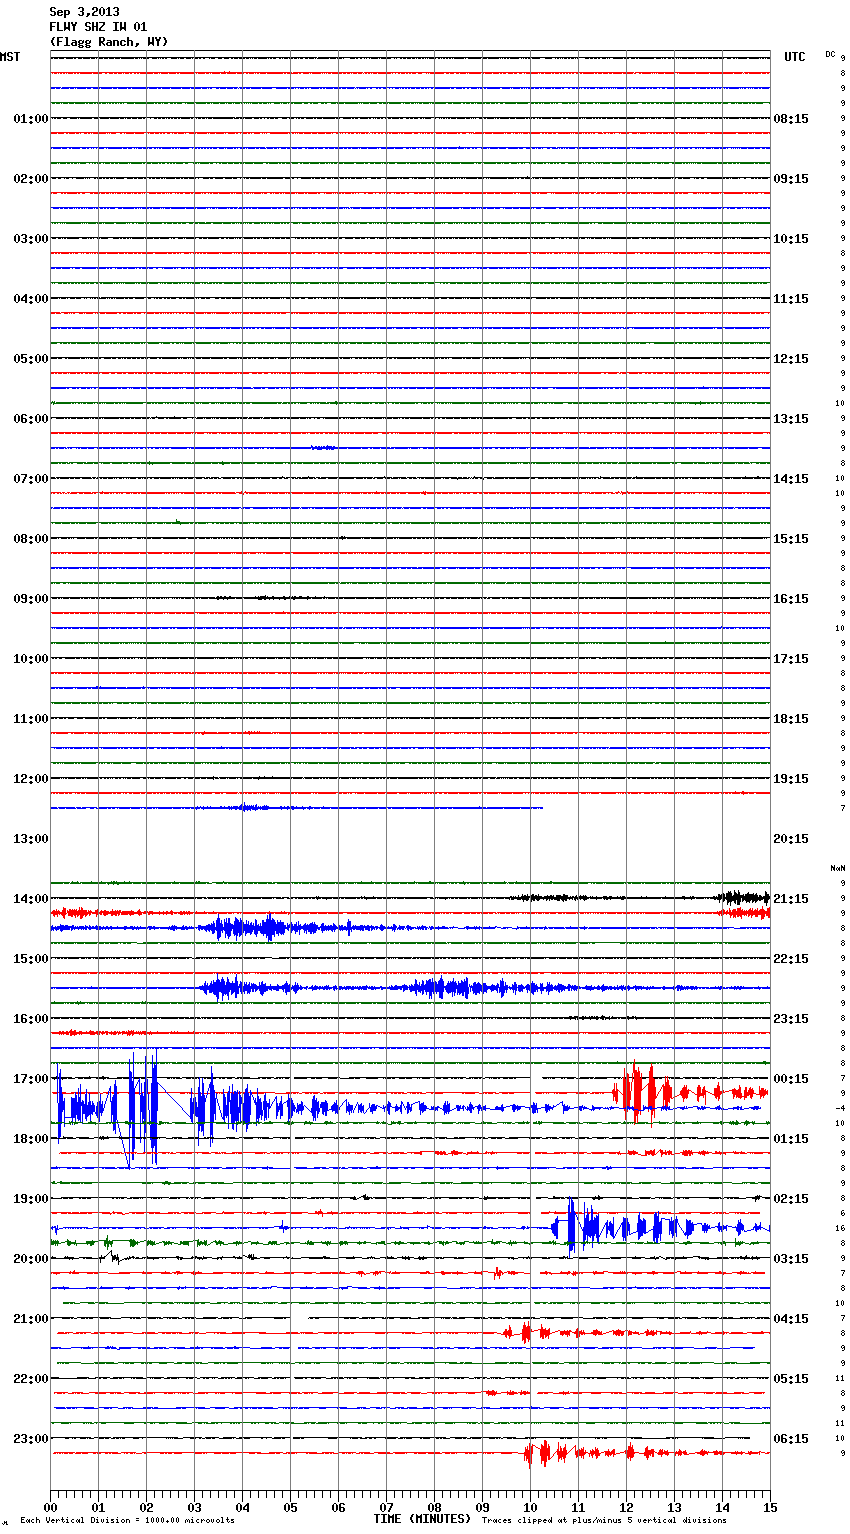Click the "TIME (MINUTES)" axis title

coord(422,1519)
